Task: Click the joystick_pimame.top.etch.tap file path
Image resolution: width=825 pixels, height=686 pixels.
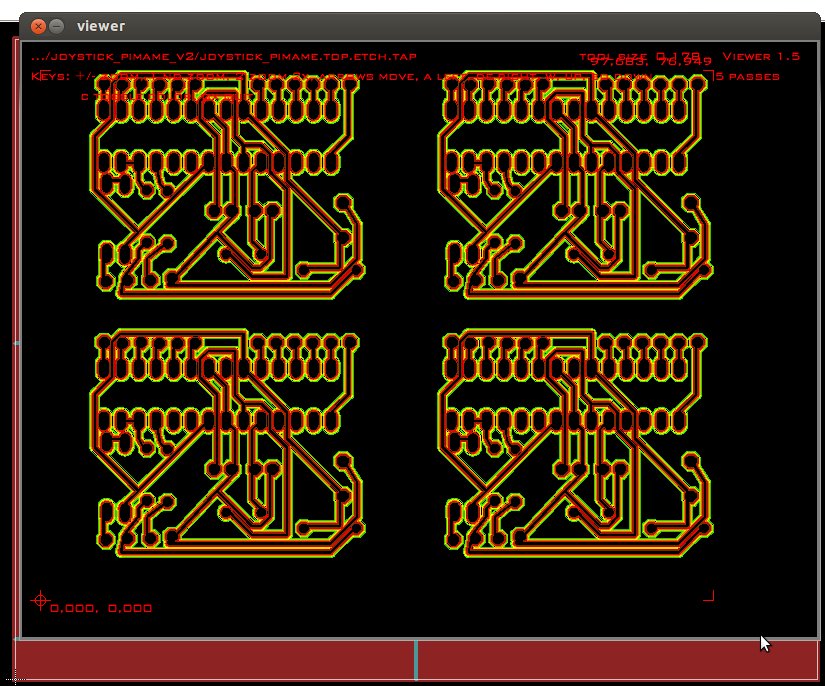Action: pos(223,57)
